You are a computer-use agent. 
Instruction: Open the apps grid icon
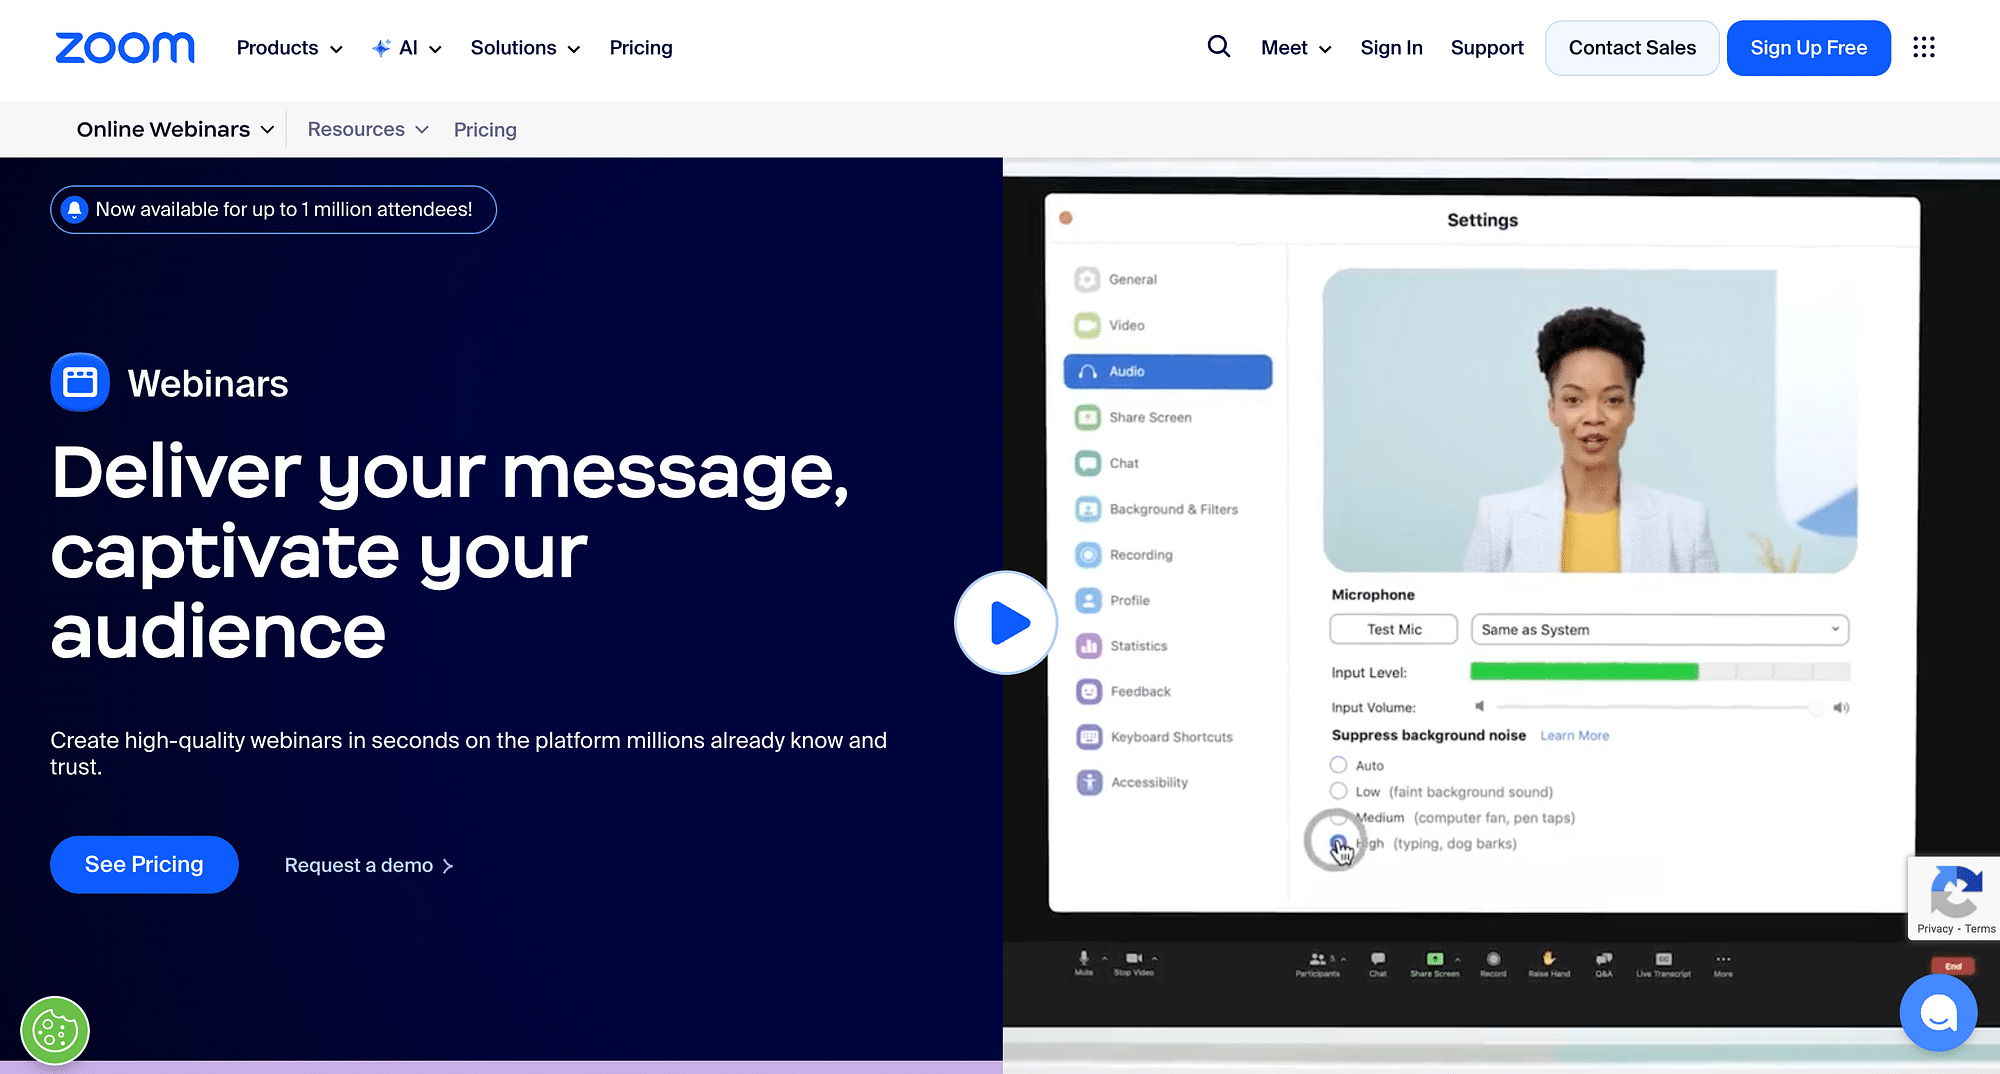pos(1924,47)
